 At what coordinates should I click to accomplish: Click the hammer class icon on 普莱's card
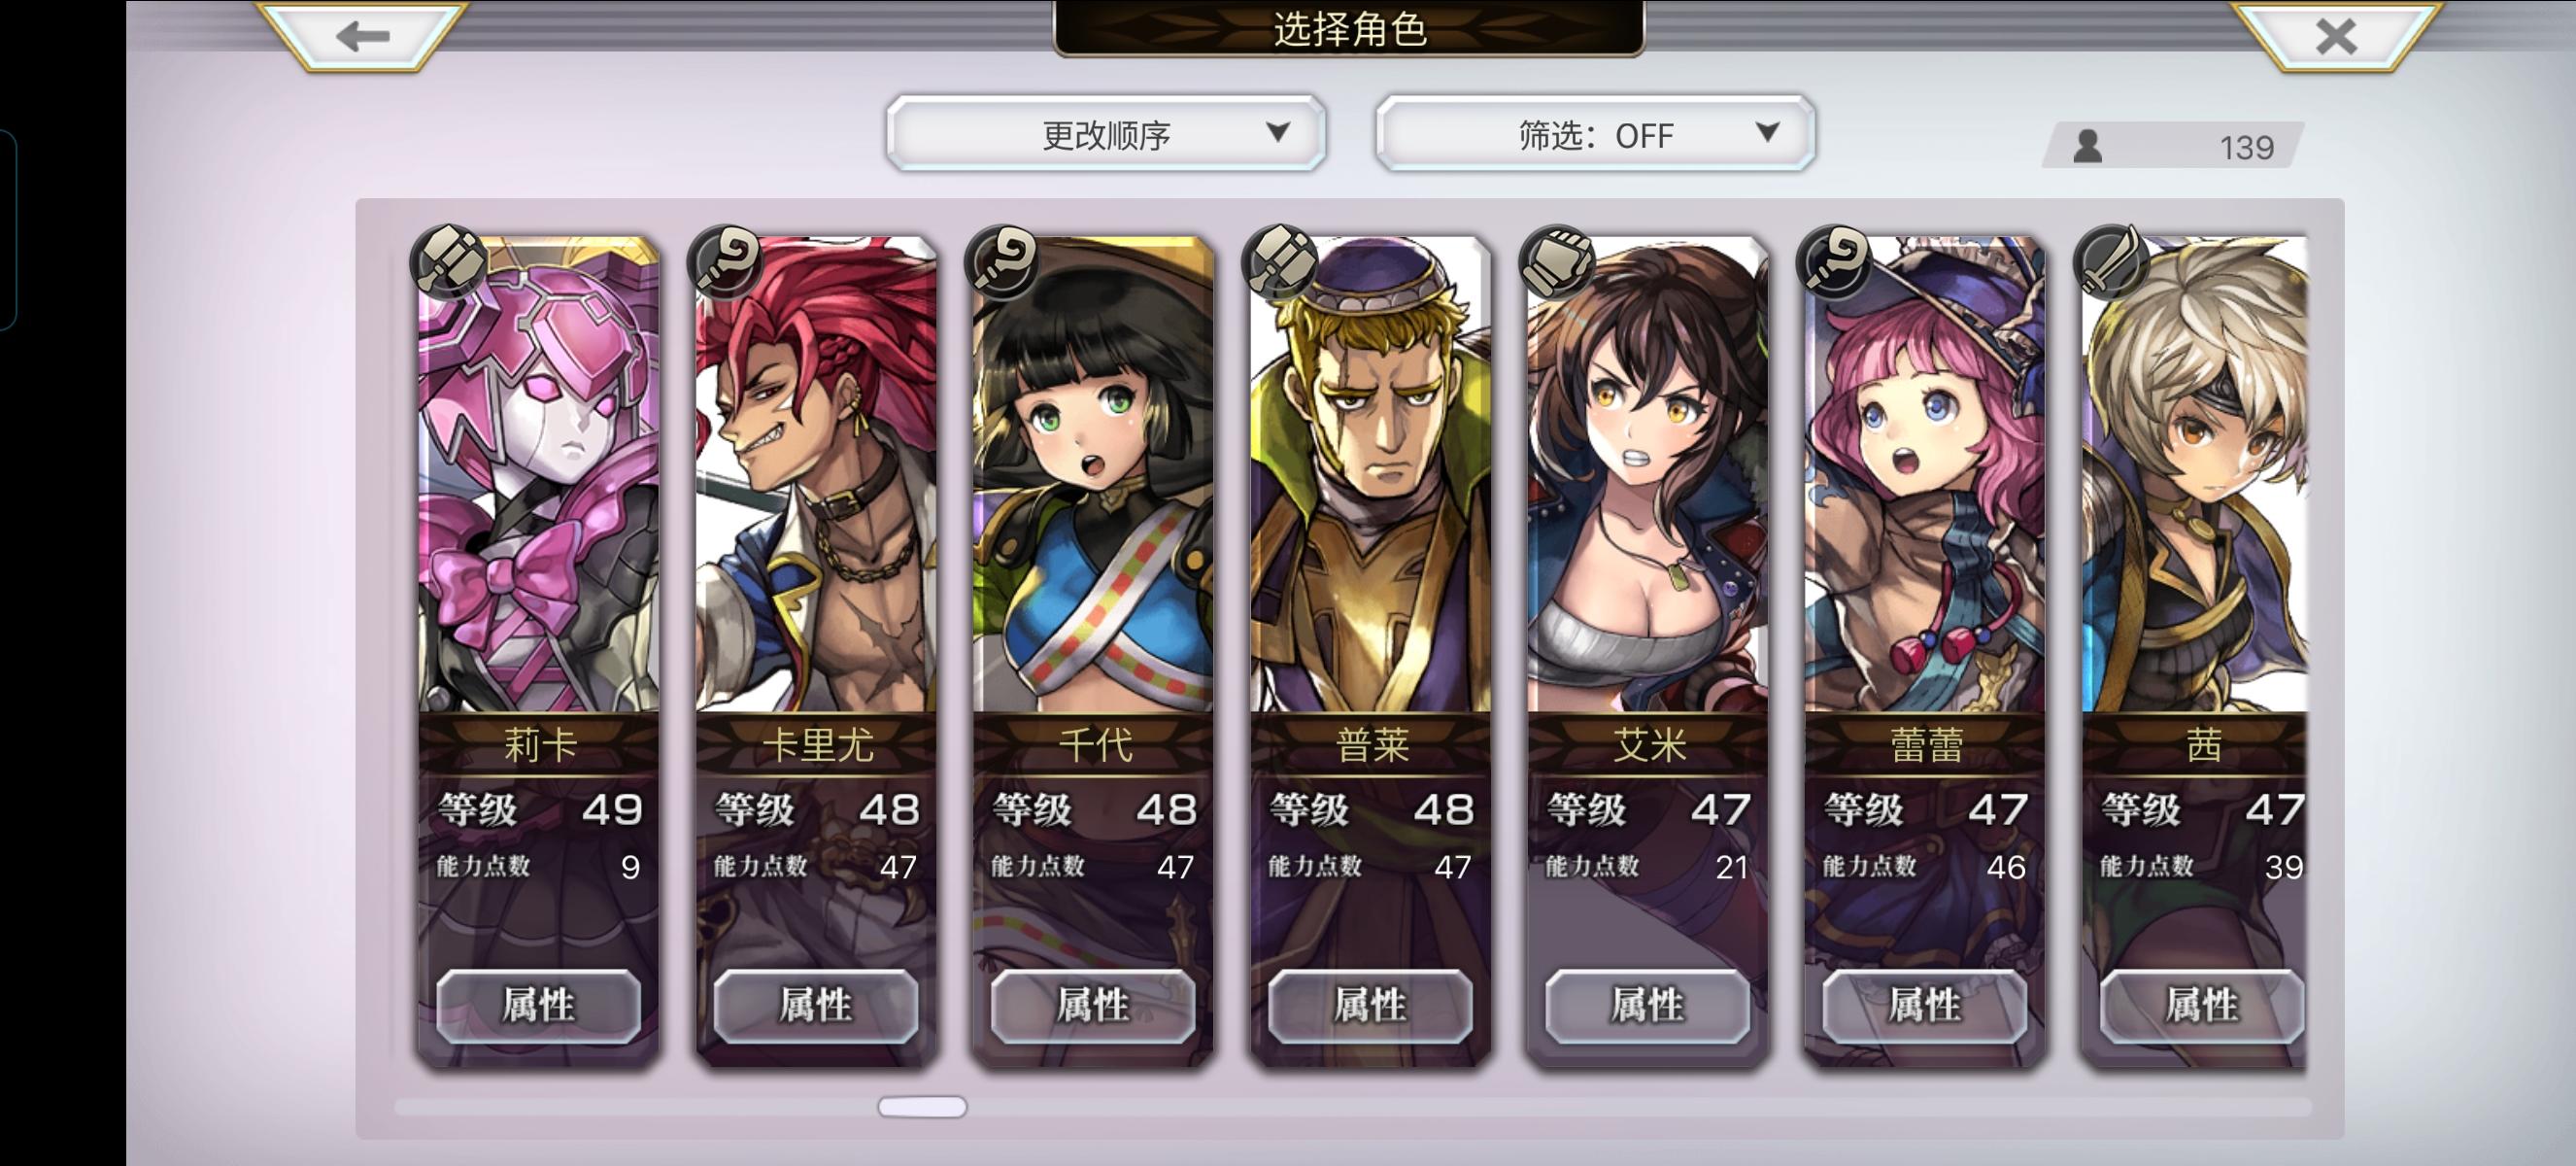tap(1280, 261)
